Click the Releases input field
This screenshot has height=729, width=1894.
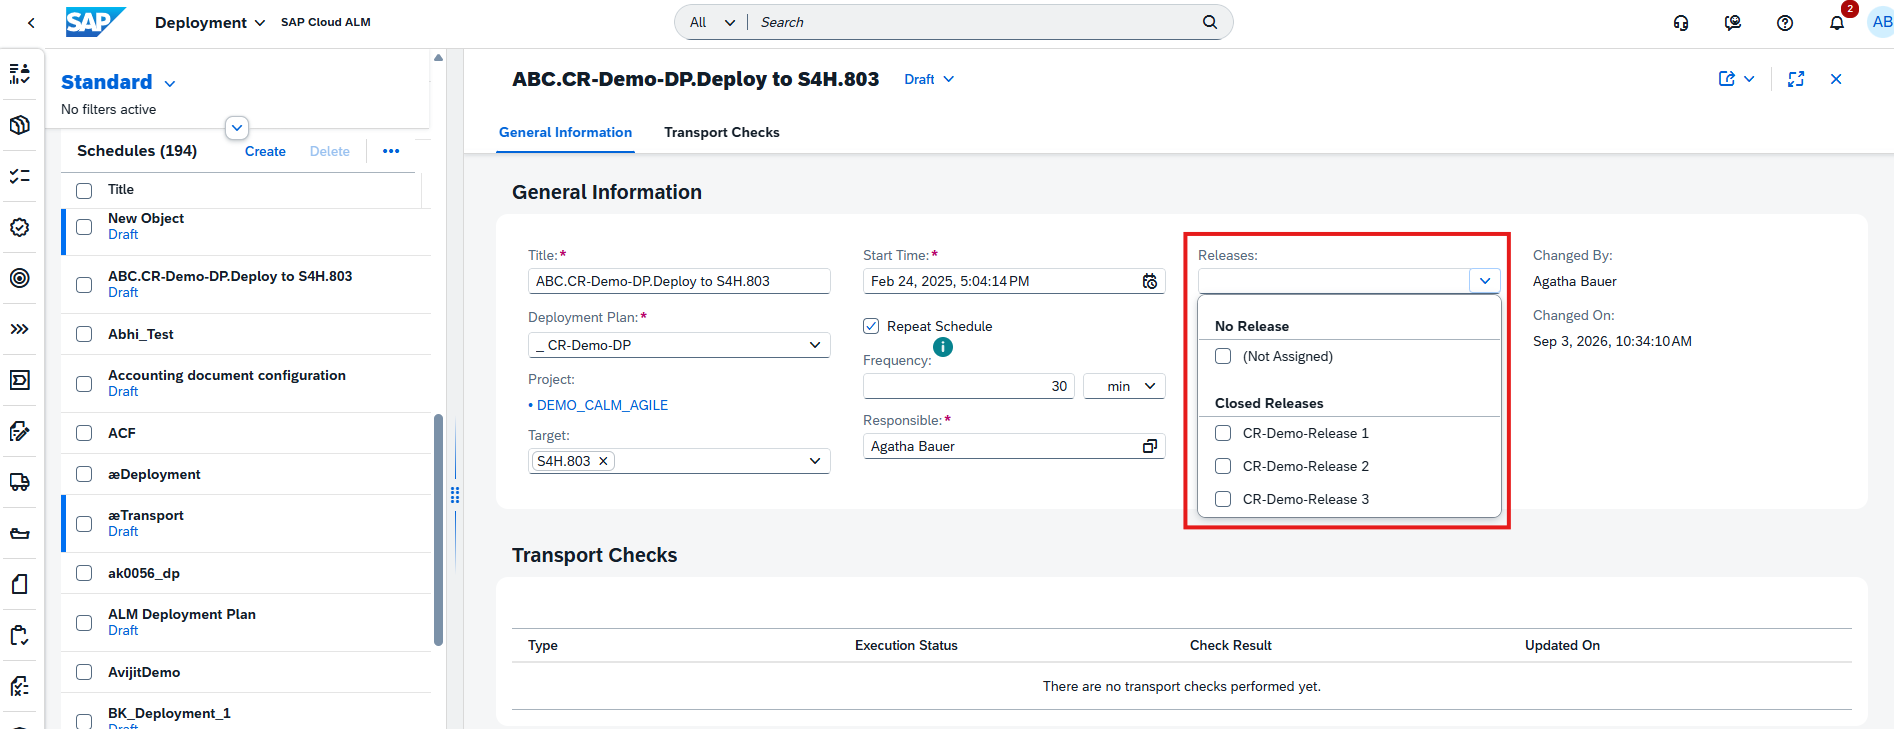[1335, 281]
